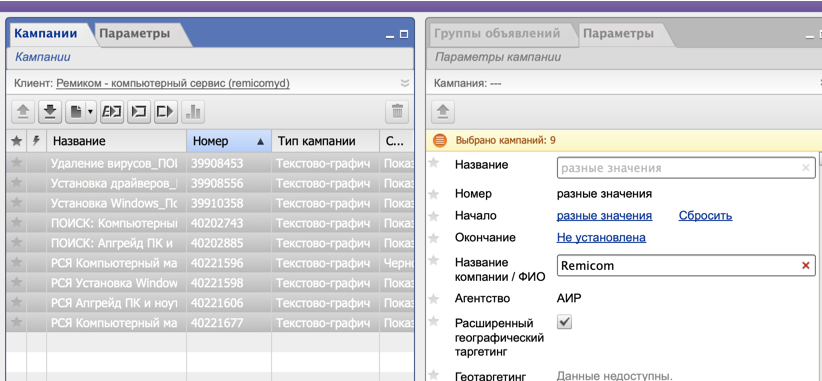822x381 pixels.
Task: Star the Установка драйверов campaign row
Action: pyautogui.click(x=16, y=183)
